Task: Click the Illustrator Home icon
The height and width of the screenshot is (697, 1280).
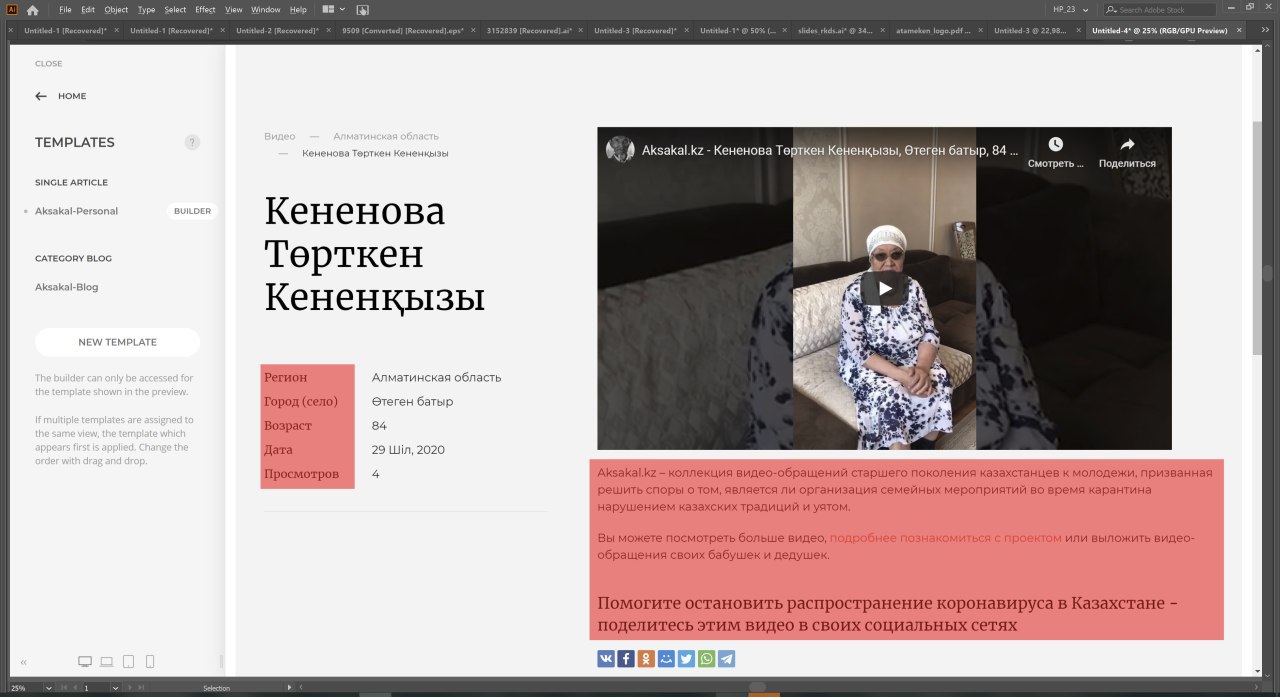Action: (x=32, y=10)
